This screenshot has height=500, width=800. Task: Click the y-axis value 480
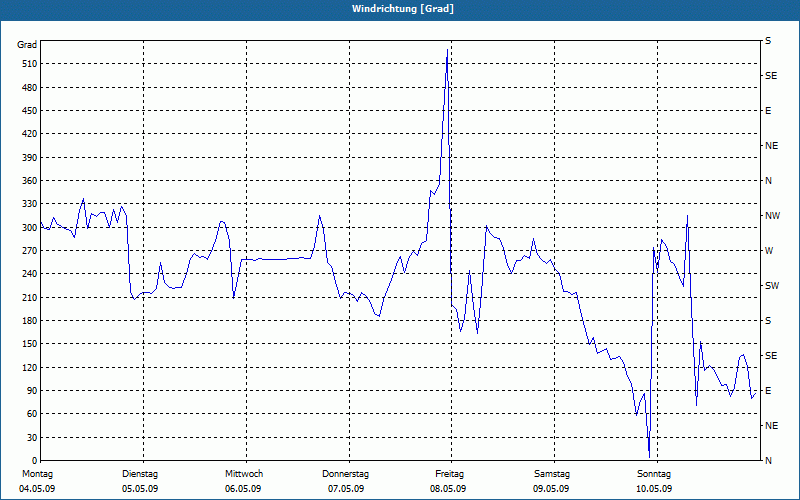pyautogui.click(x=29, y=88)
